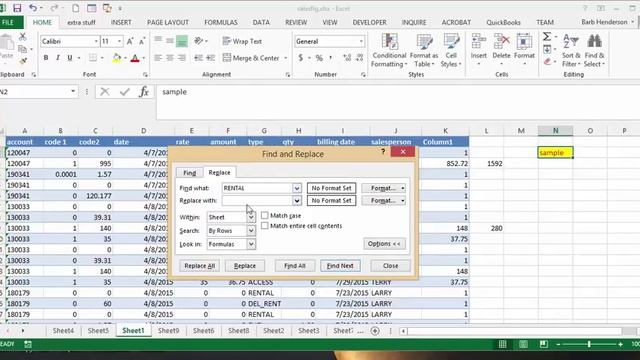The width and height of the screenshot is (640, 360).
Task: Click Close in Find and Replace
Action: tap(390, 266)
